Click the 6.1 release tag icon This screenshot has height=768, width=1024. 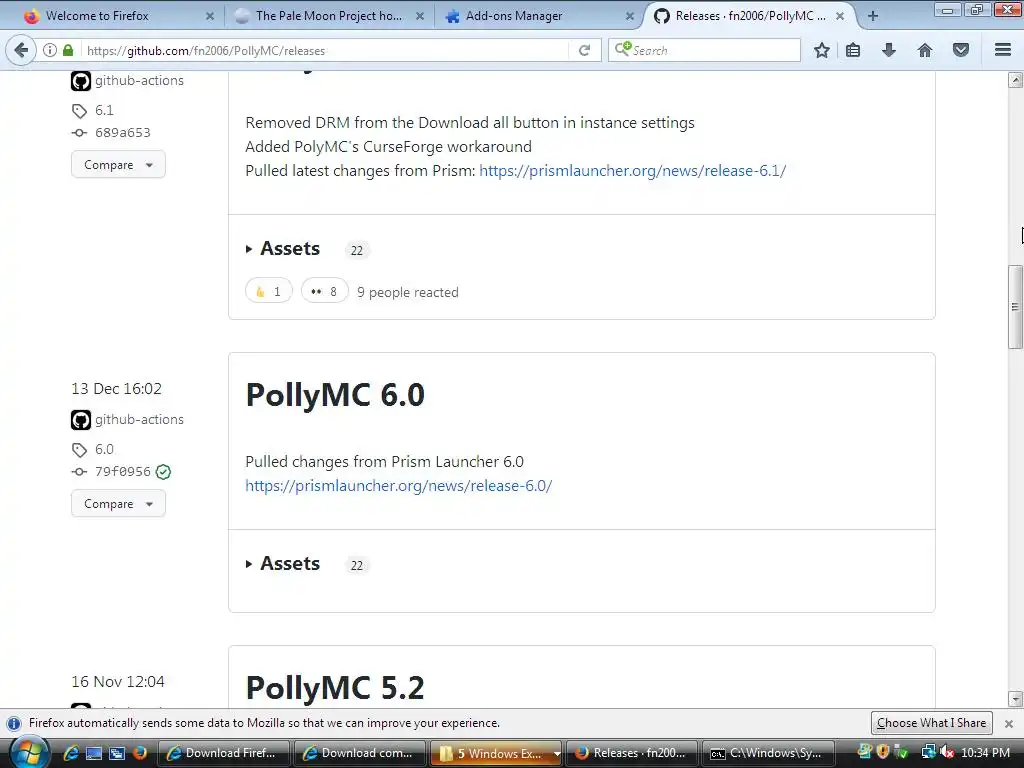[79, 111]
